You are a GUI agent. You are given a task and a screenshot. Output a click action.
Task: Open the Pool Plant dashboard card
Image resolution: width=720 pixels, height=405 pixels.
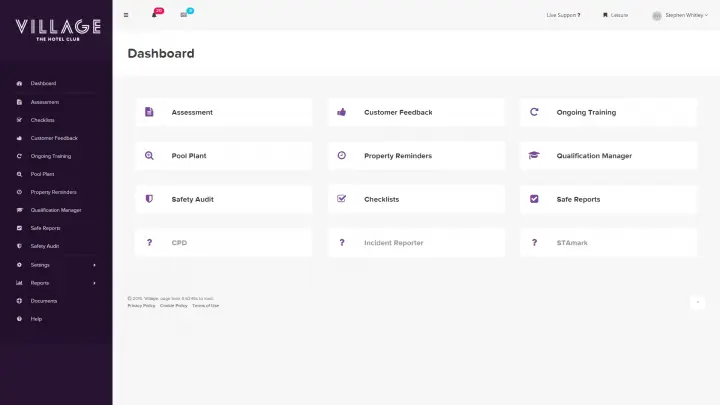click(224, 156)
